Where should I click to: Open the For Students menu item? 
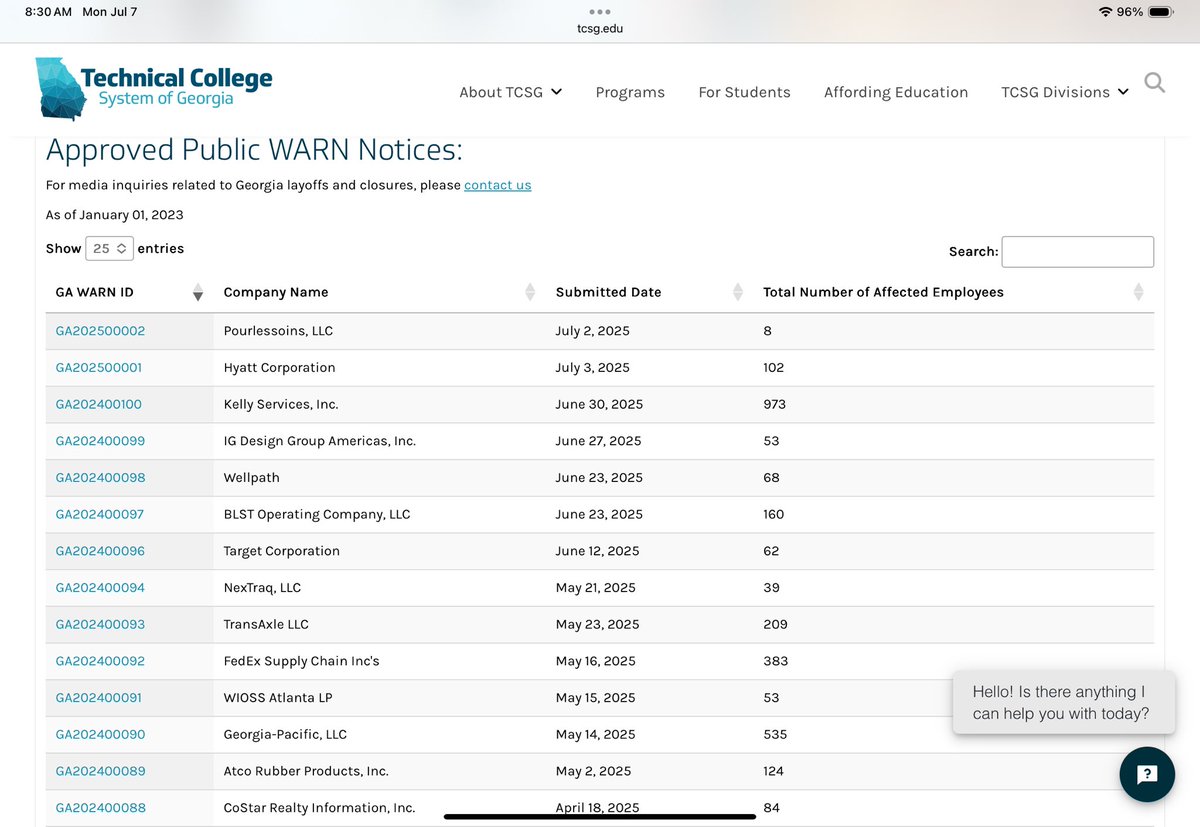(x=744, y=92)
